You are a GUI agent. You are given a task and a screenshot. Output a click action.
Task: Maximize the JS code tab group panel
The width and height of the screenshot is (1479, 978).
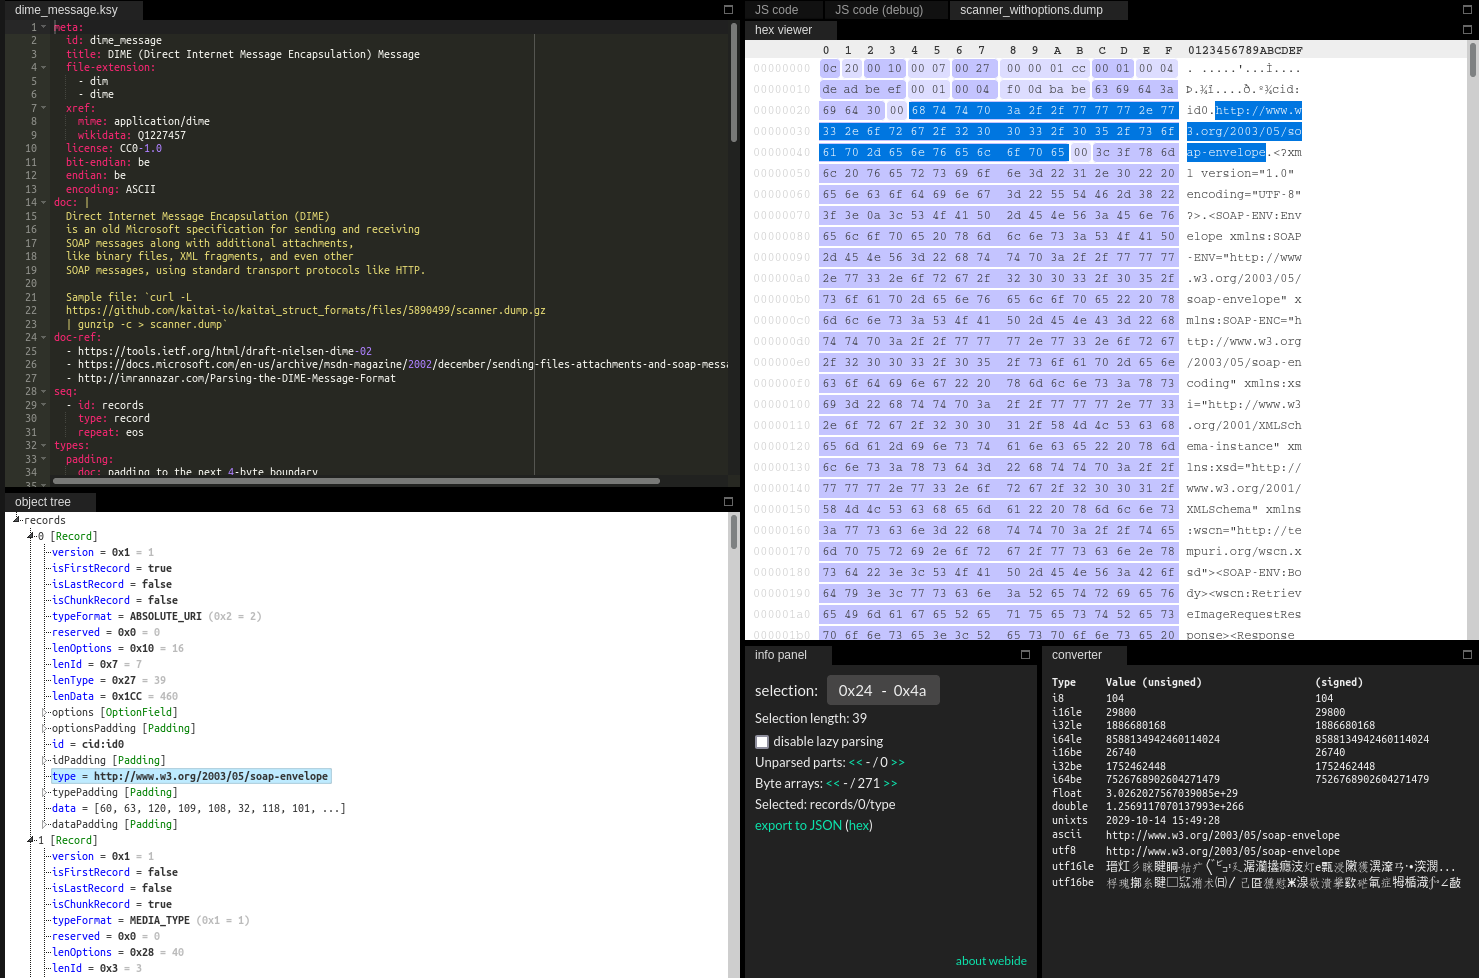(x=1467, y=10)
